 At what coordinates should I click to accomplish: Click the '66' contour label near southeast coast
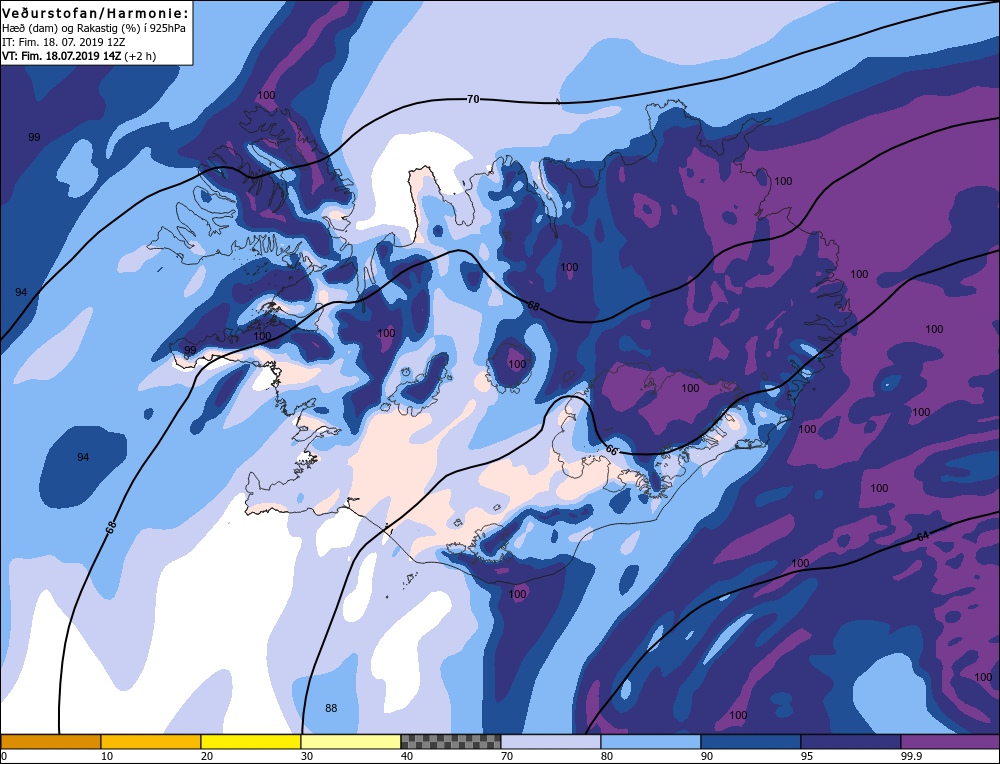[x=611, y=450]
